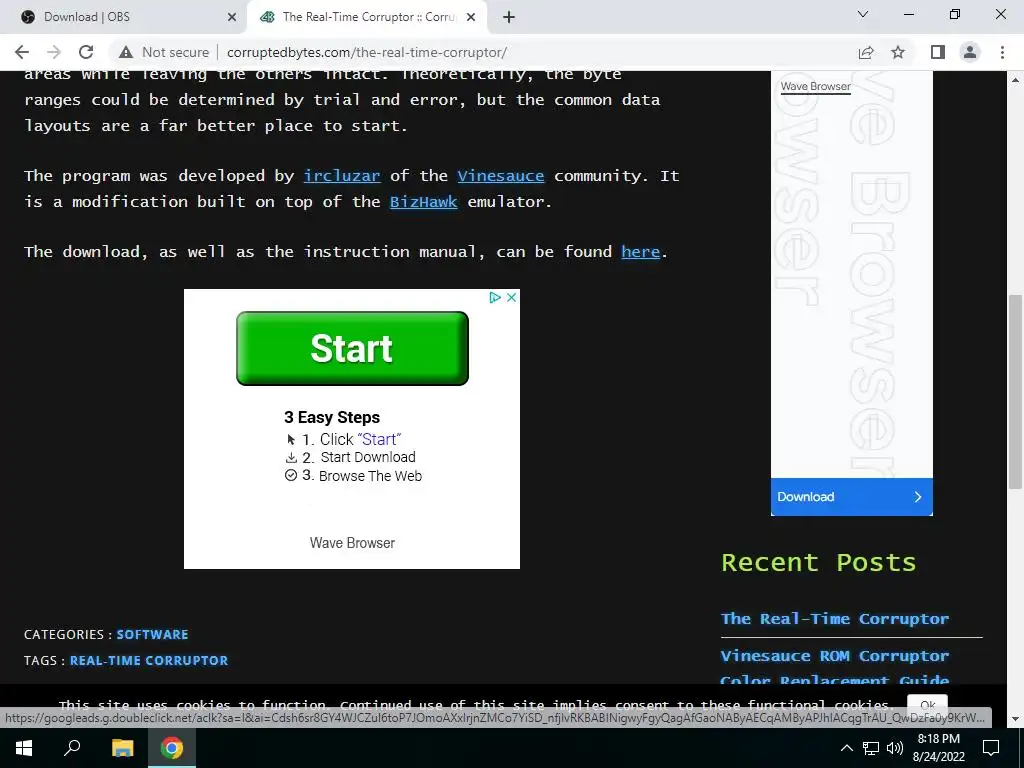Image resolution: width=1024 pixels, height=768 pixels.
Task: Open a new browser tab
Action: point(509,18)
